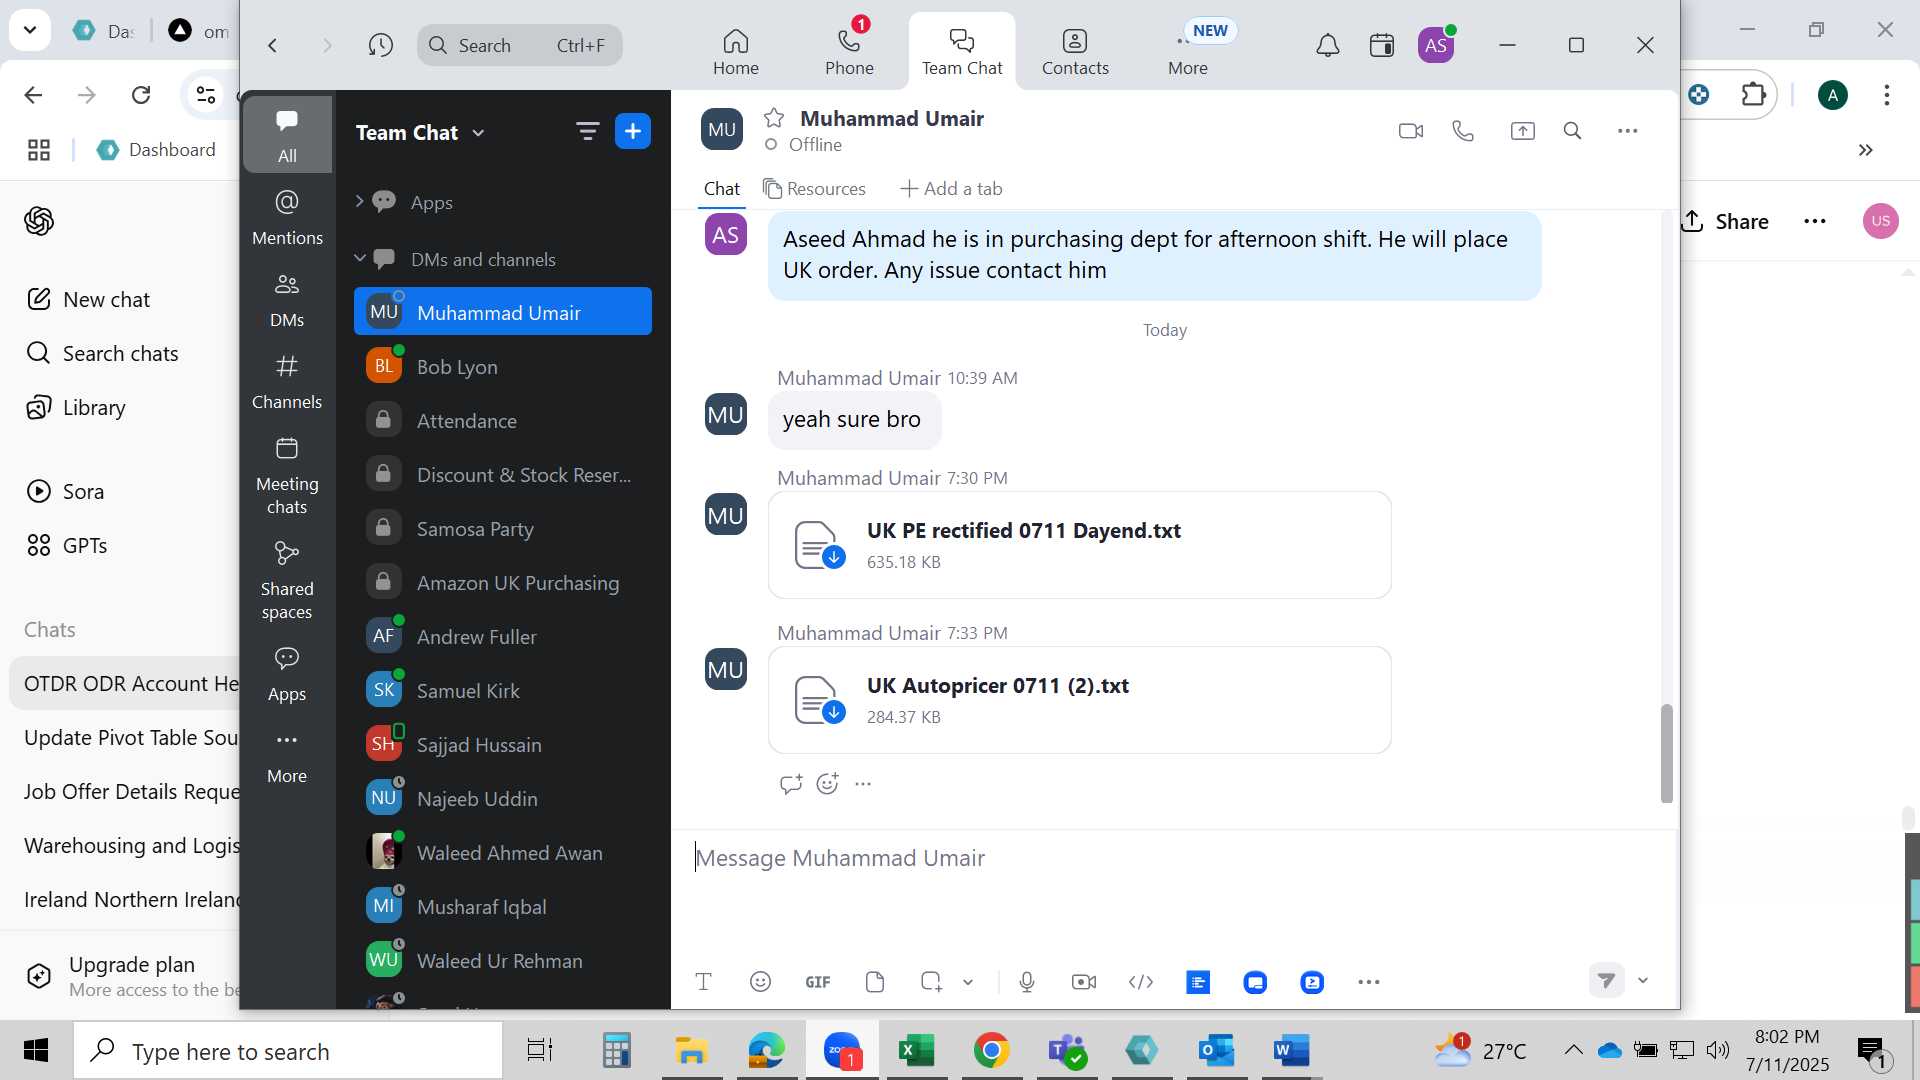Open Andrew Fuller chat
Viewport: 1920px width, 1080px height.
[502, 637]
